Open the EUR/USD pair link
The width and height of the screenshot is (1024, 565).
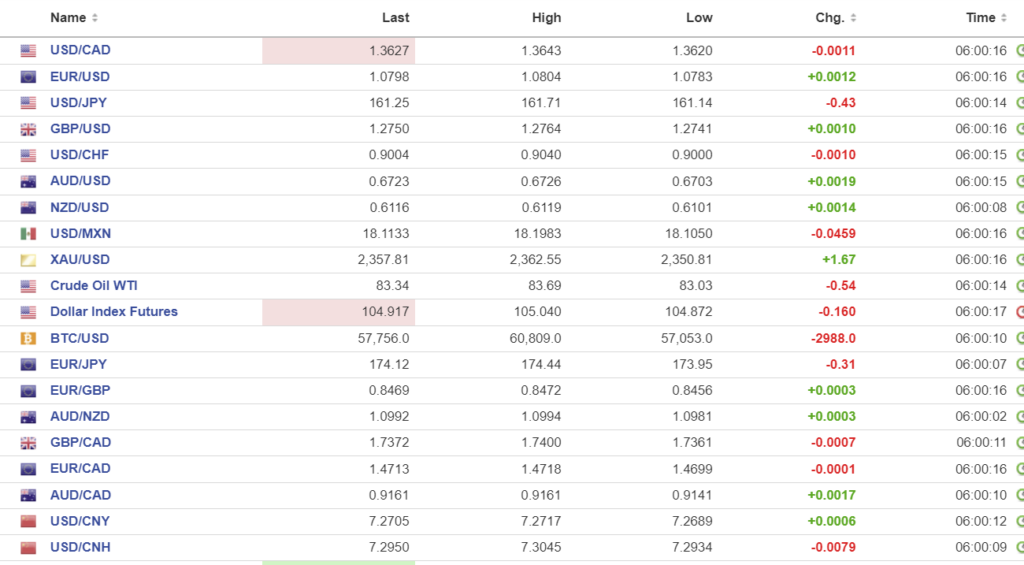pyautogui.click(x=80, y=77)
